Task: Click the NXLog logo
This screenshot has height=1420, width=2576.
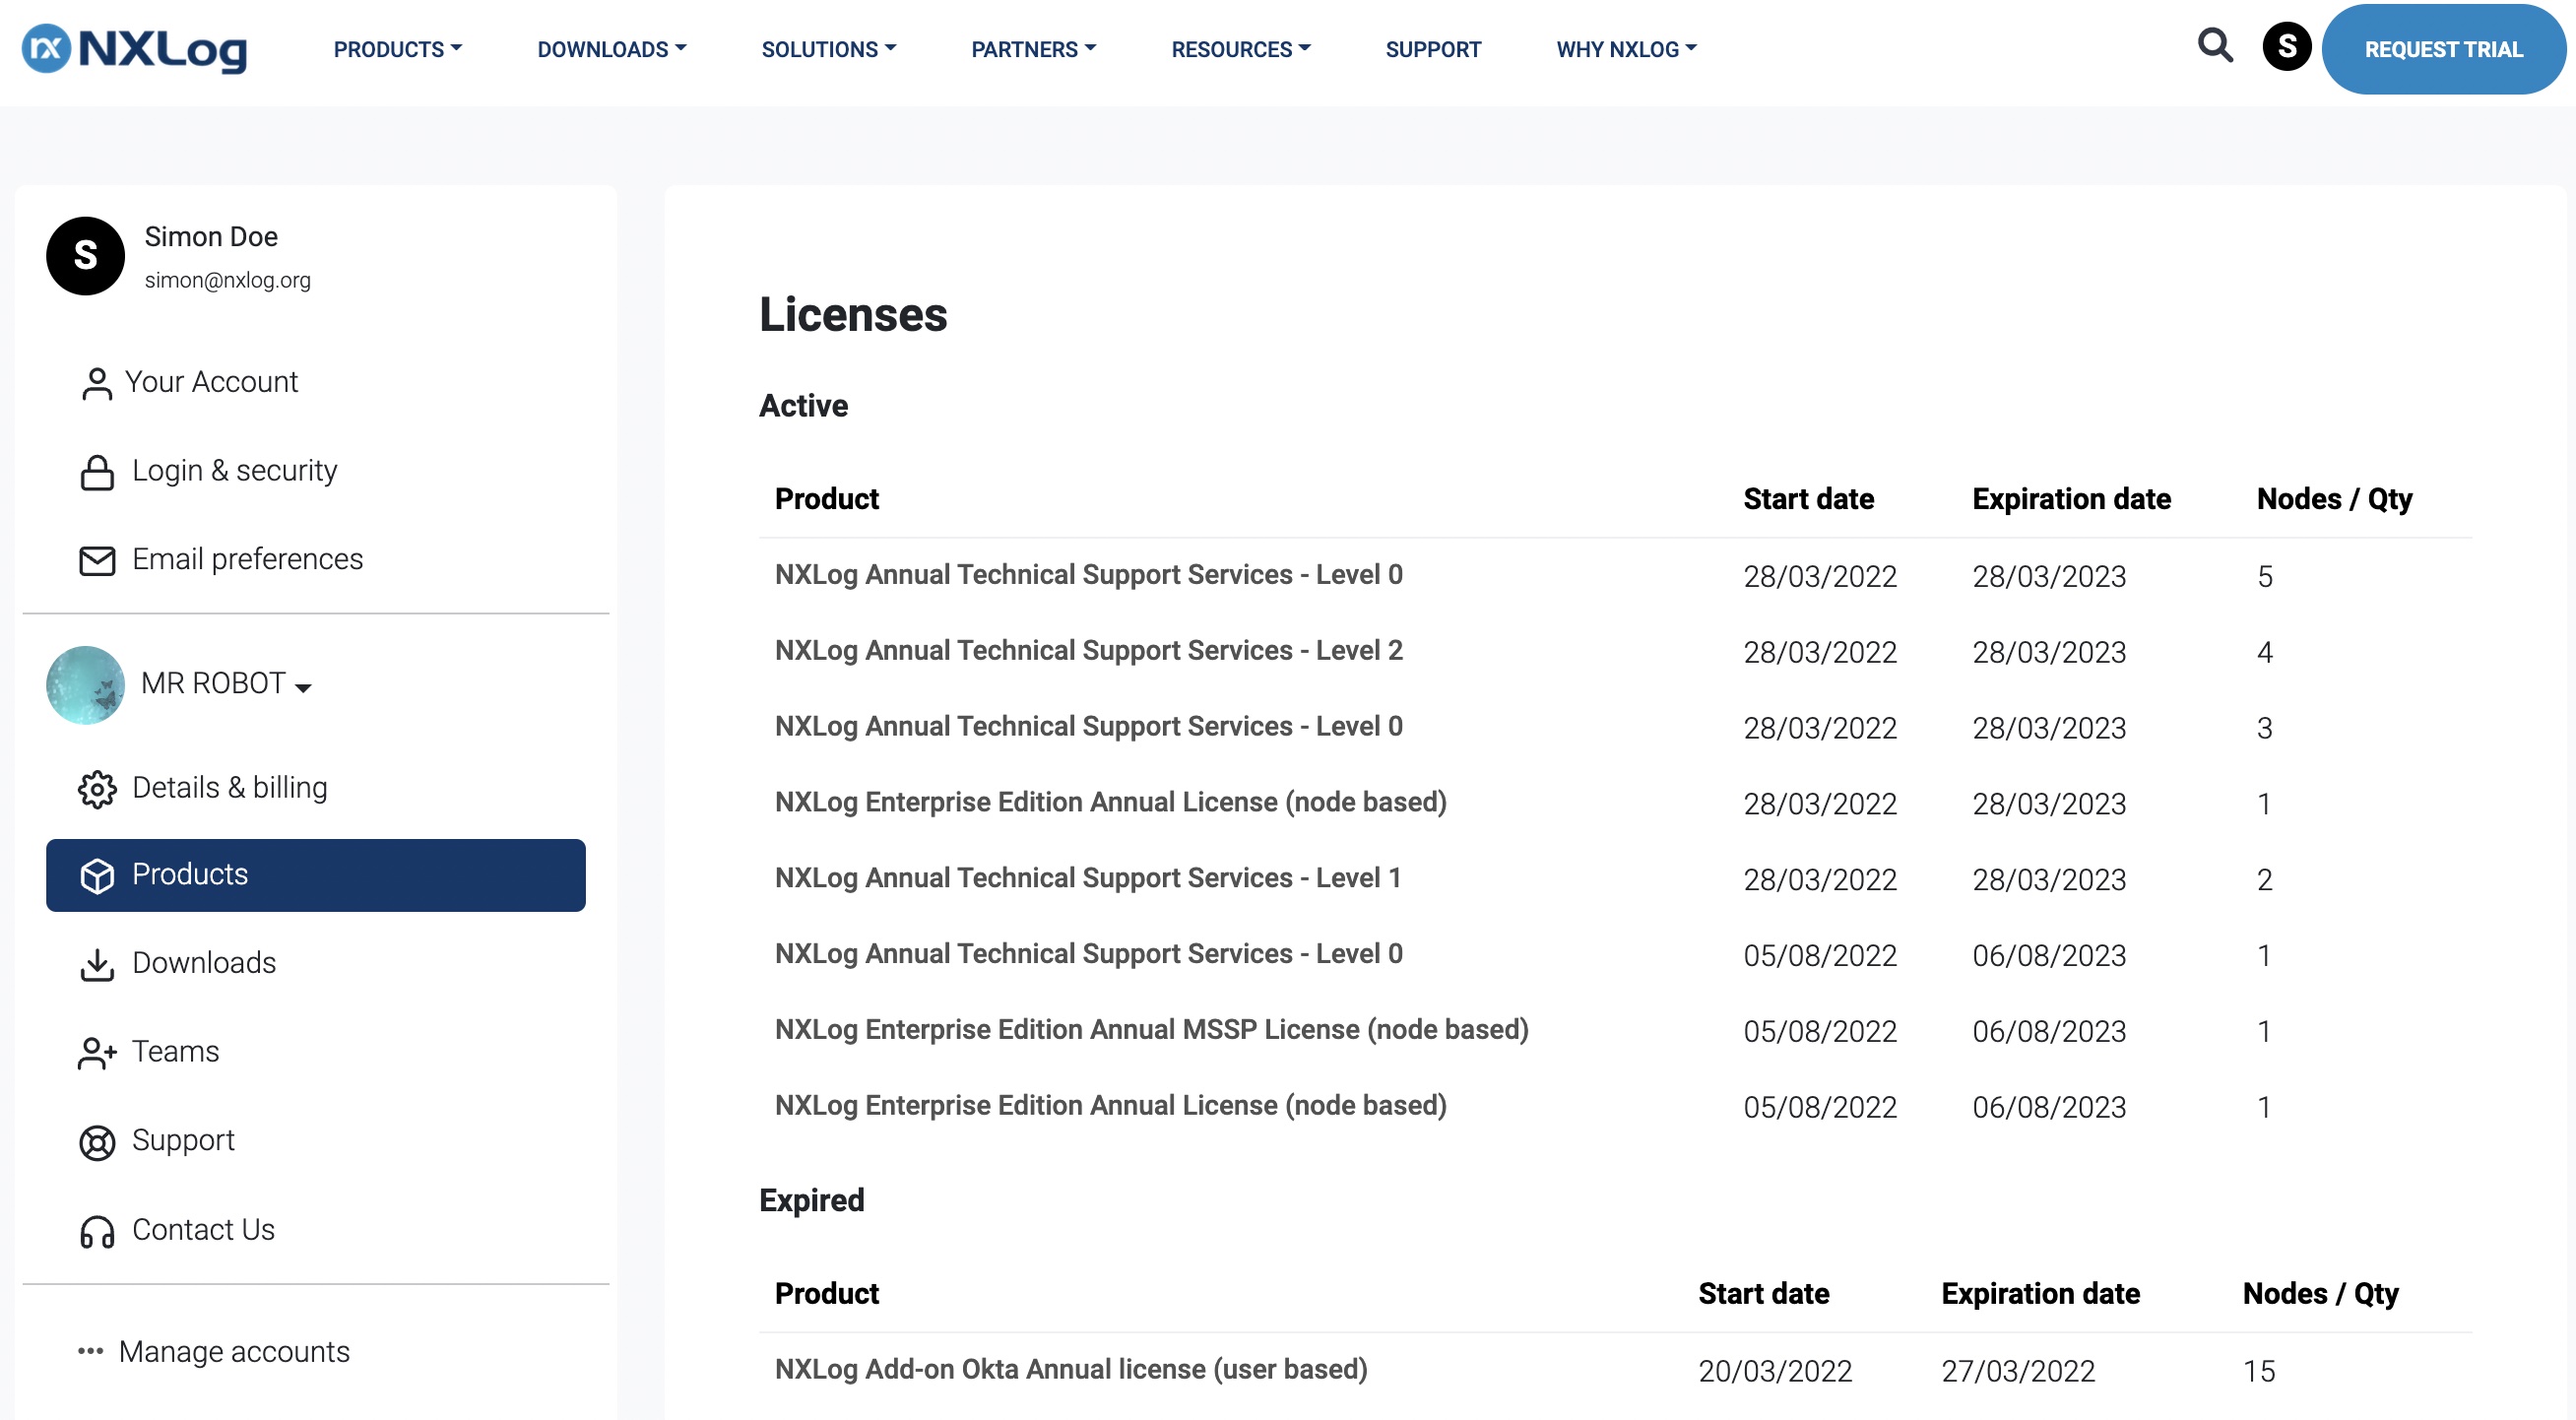Action: tap(134, 49)
